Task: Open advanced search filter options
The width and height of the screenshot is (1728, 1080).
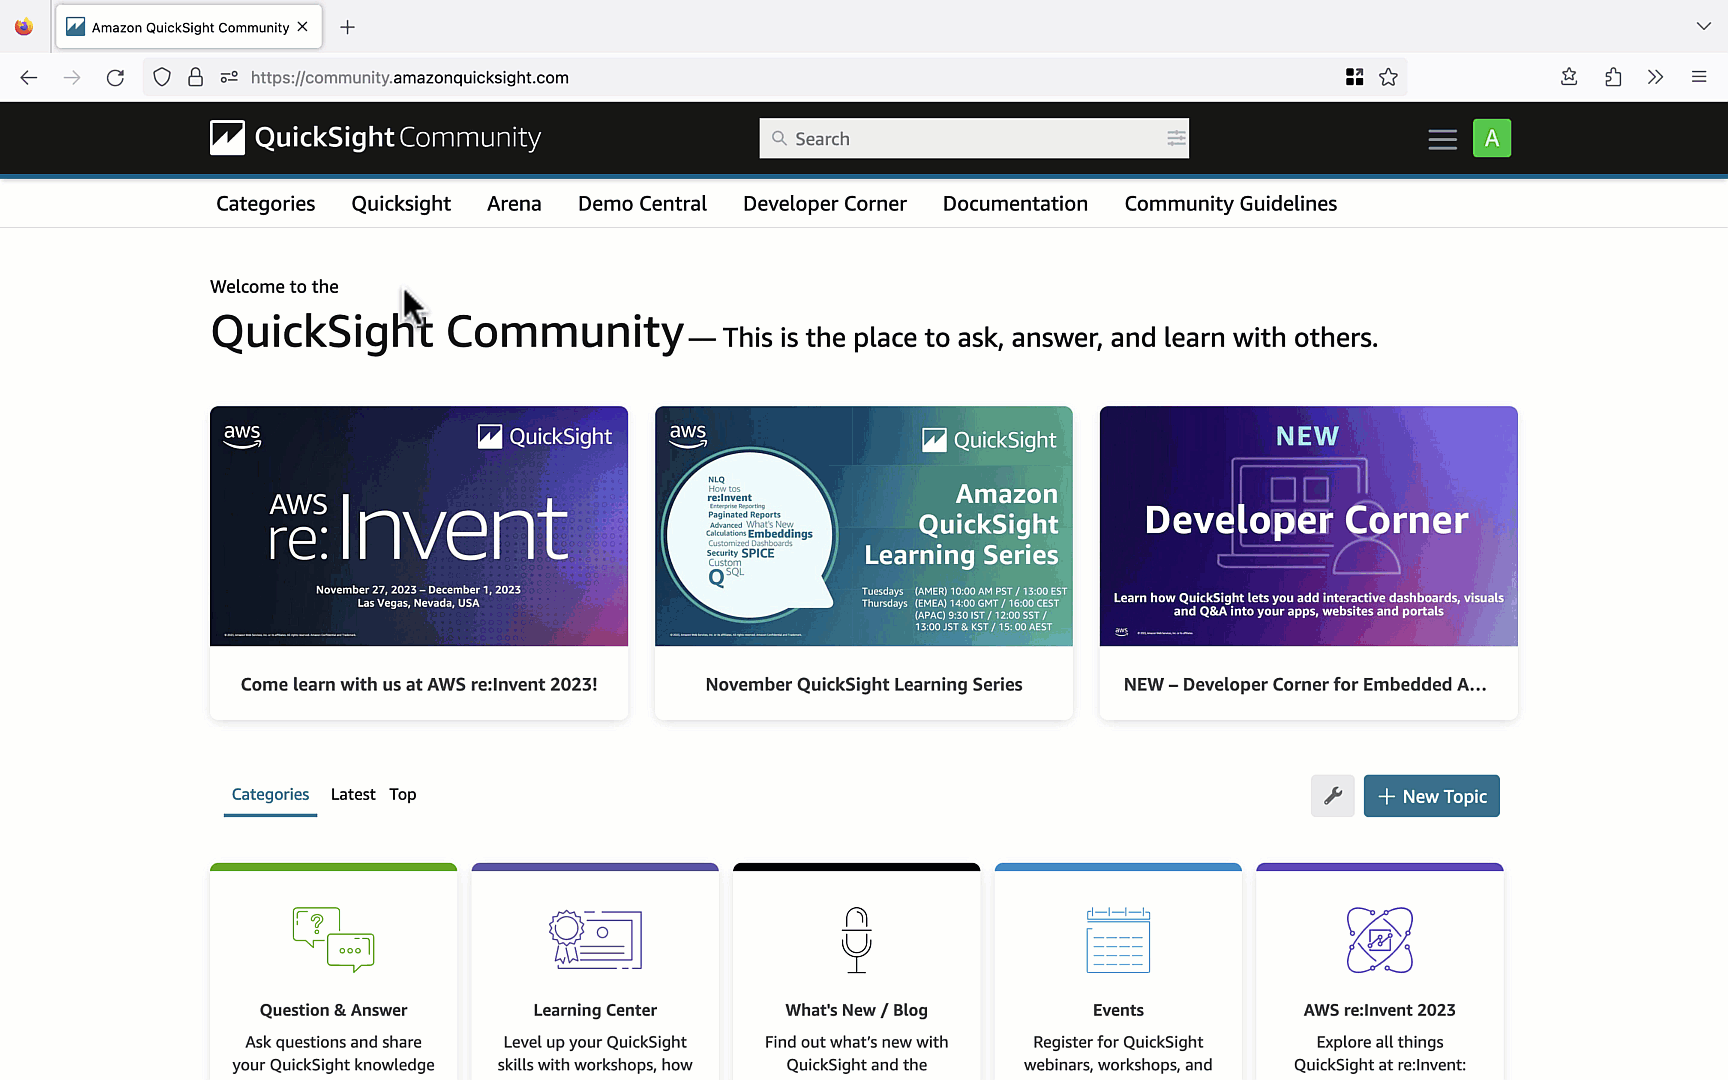Action: coord(1176,138)
